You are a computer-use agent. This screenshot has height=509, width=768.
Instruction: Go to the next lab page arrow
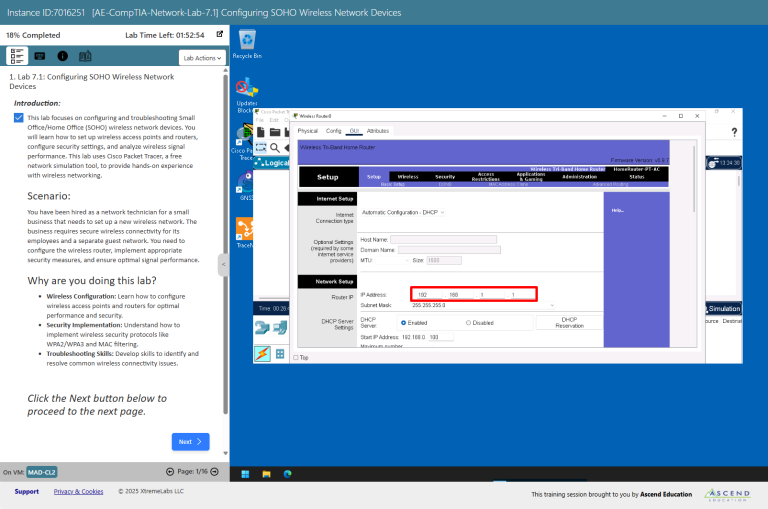[215, 472]
